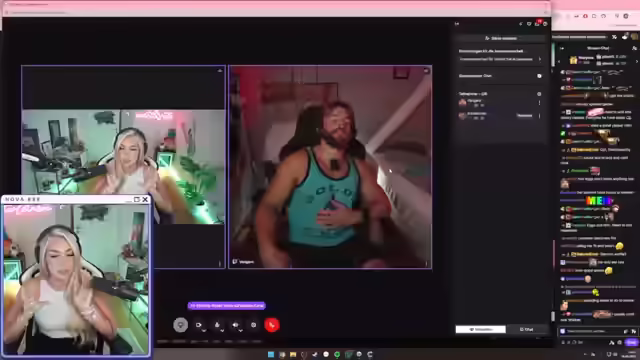Expand the community settings row chevron

pyautogui.click(x=540, y=59)
